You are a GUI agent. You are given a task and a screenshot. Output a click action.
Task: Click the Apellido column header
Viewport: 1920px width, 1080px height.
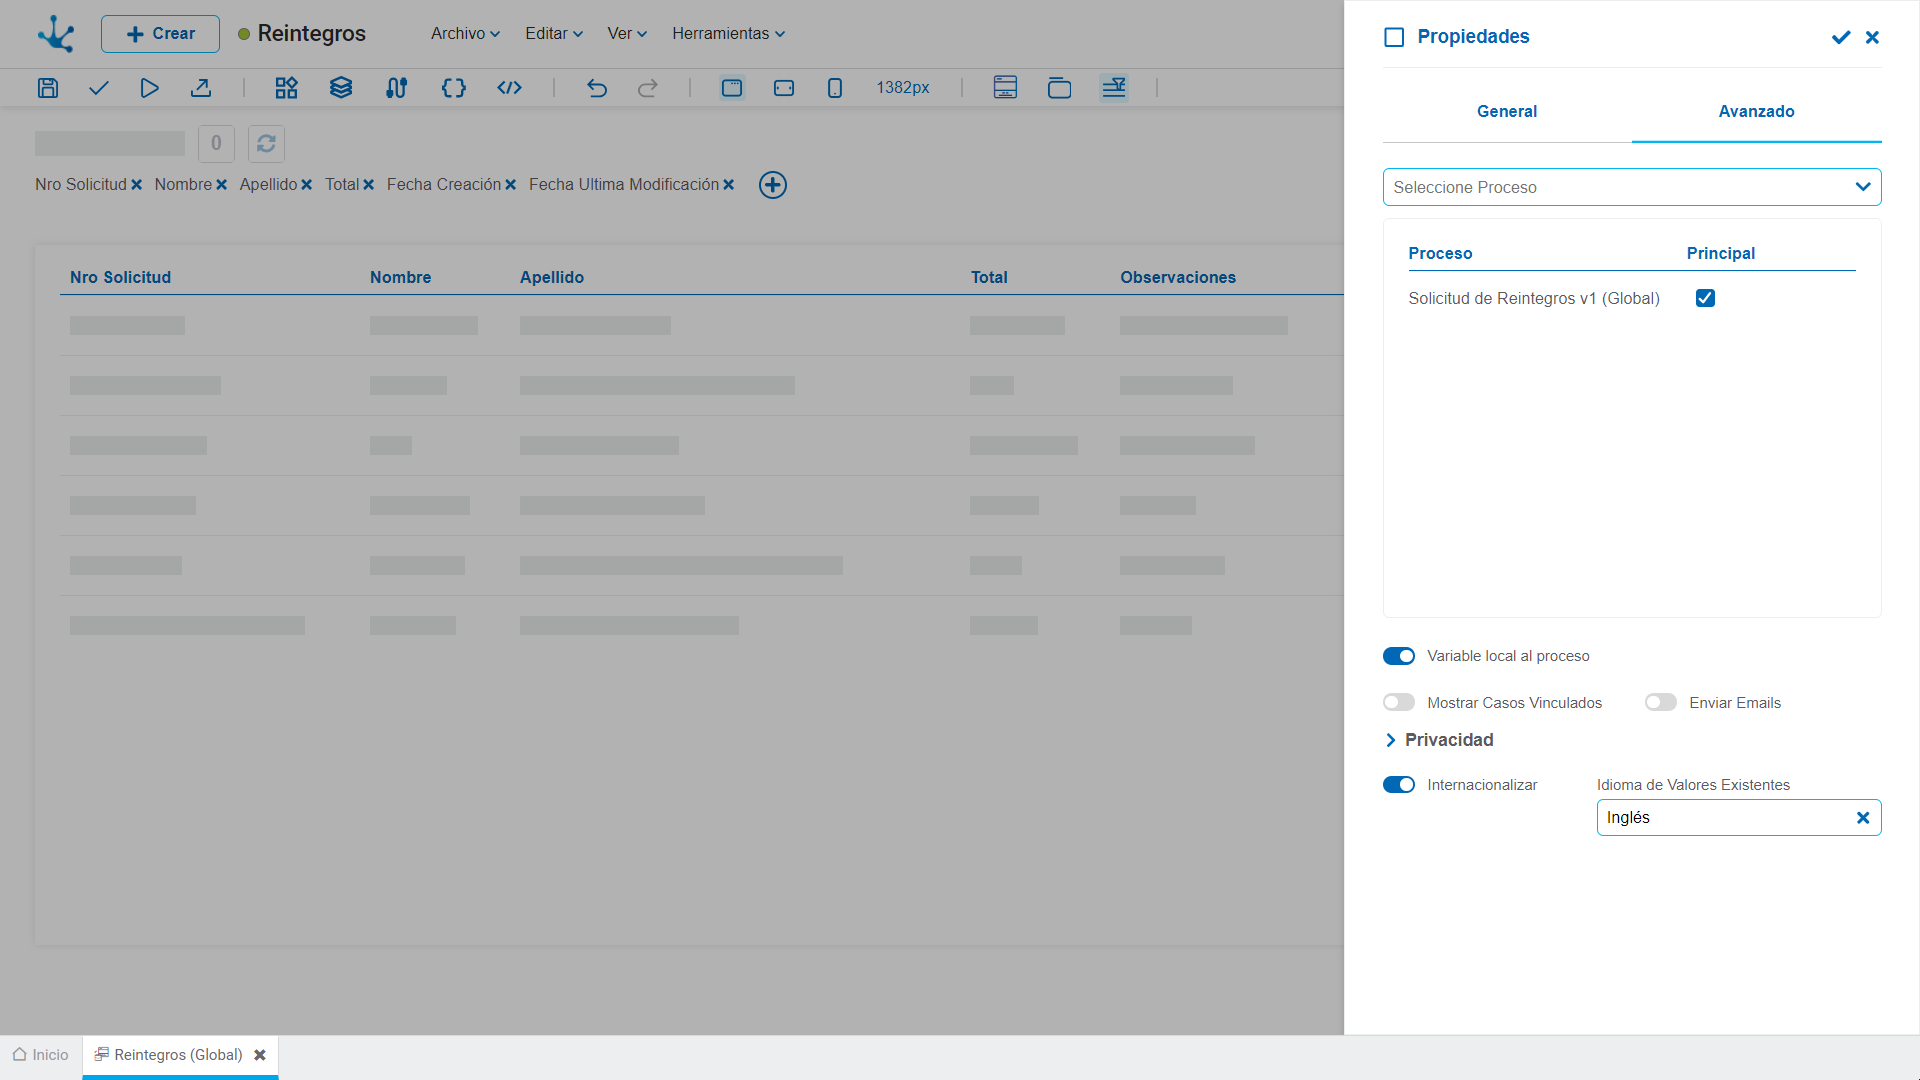coord(551,277)
